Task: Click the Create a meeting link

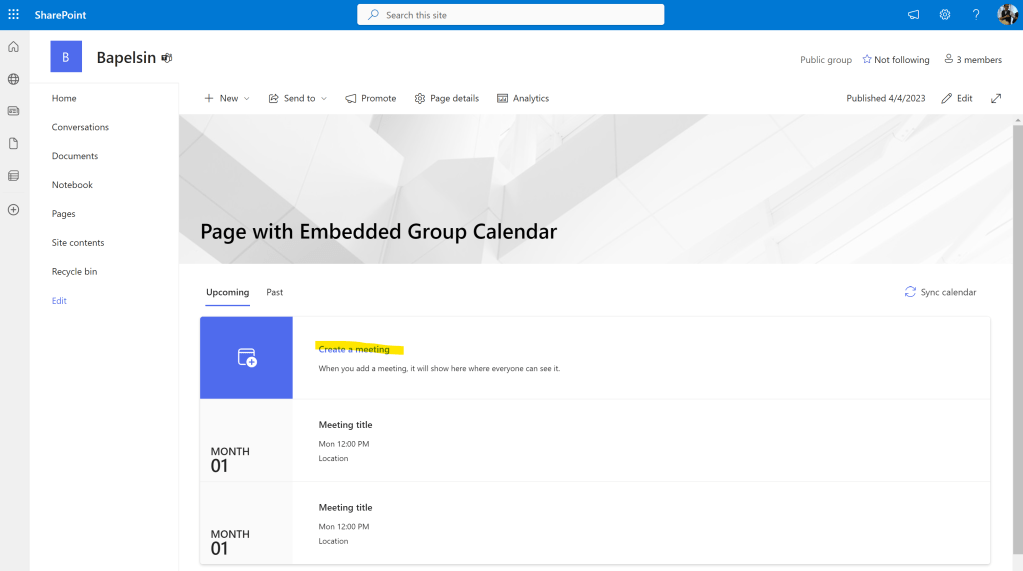Action: point(354,349)
